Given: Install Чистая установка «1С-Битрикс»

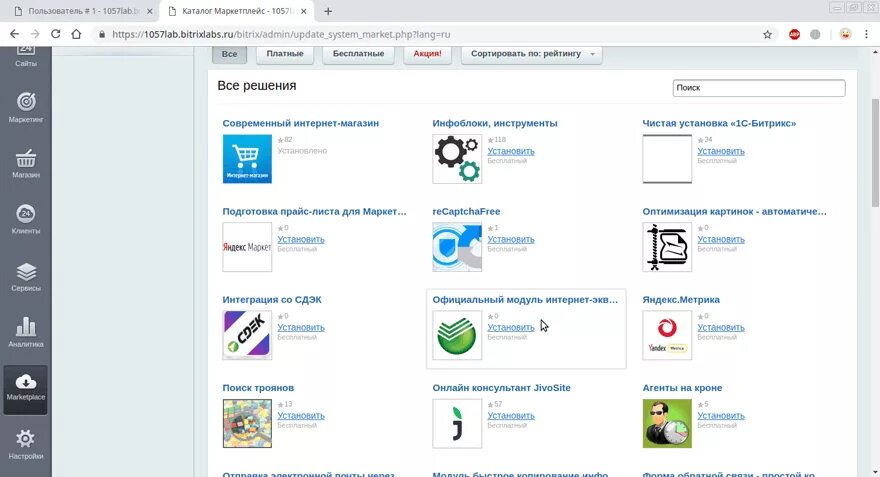Looking at the screenshot, I should click(x=721, y=151).
